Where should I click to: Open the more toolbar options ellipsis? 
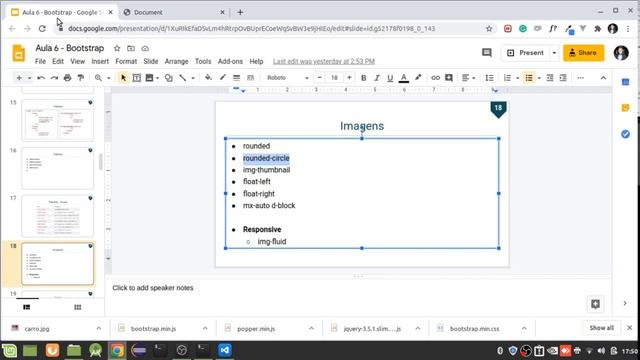tap(580, 78)
